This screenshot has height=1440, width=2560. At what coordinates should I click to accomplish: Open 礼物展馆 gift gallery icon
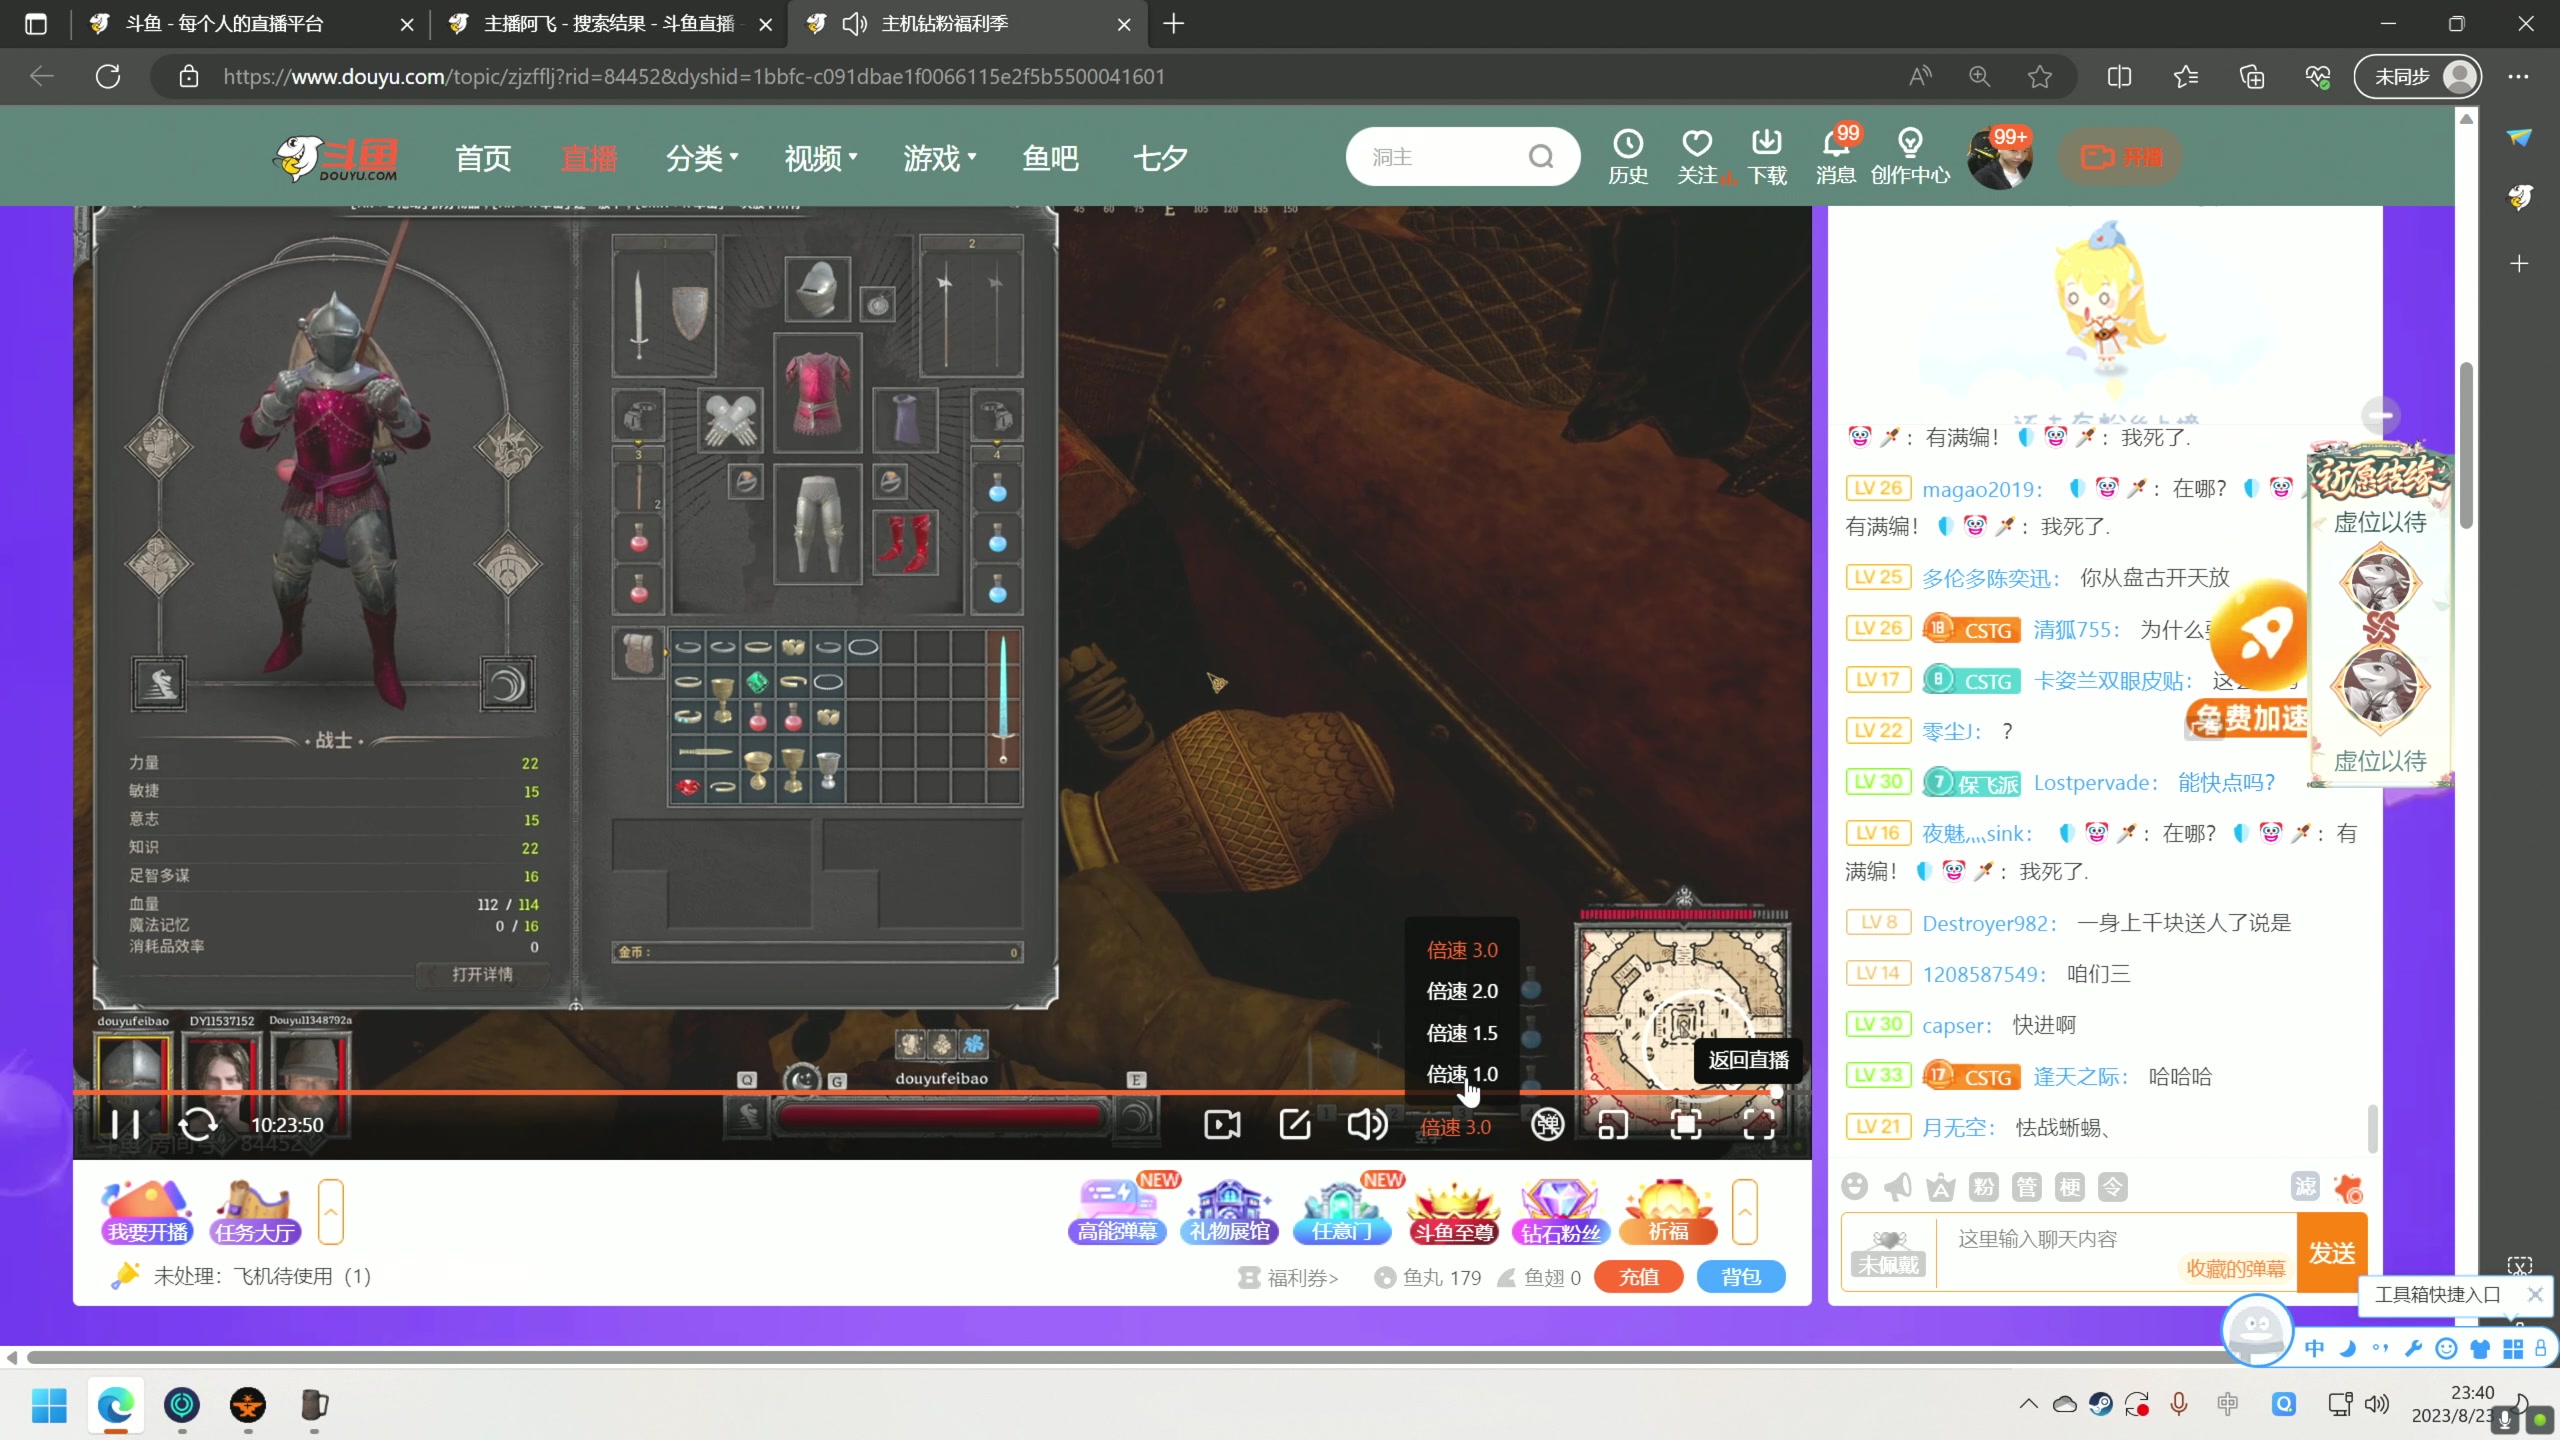tap(1229, 1211)
